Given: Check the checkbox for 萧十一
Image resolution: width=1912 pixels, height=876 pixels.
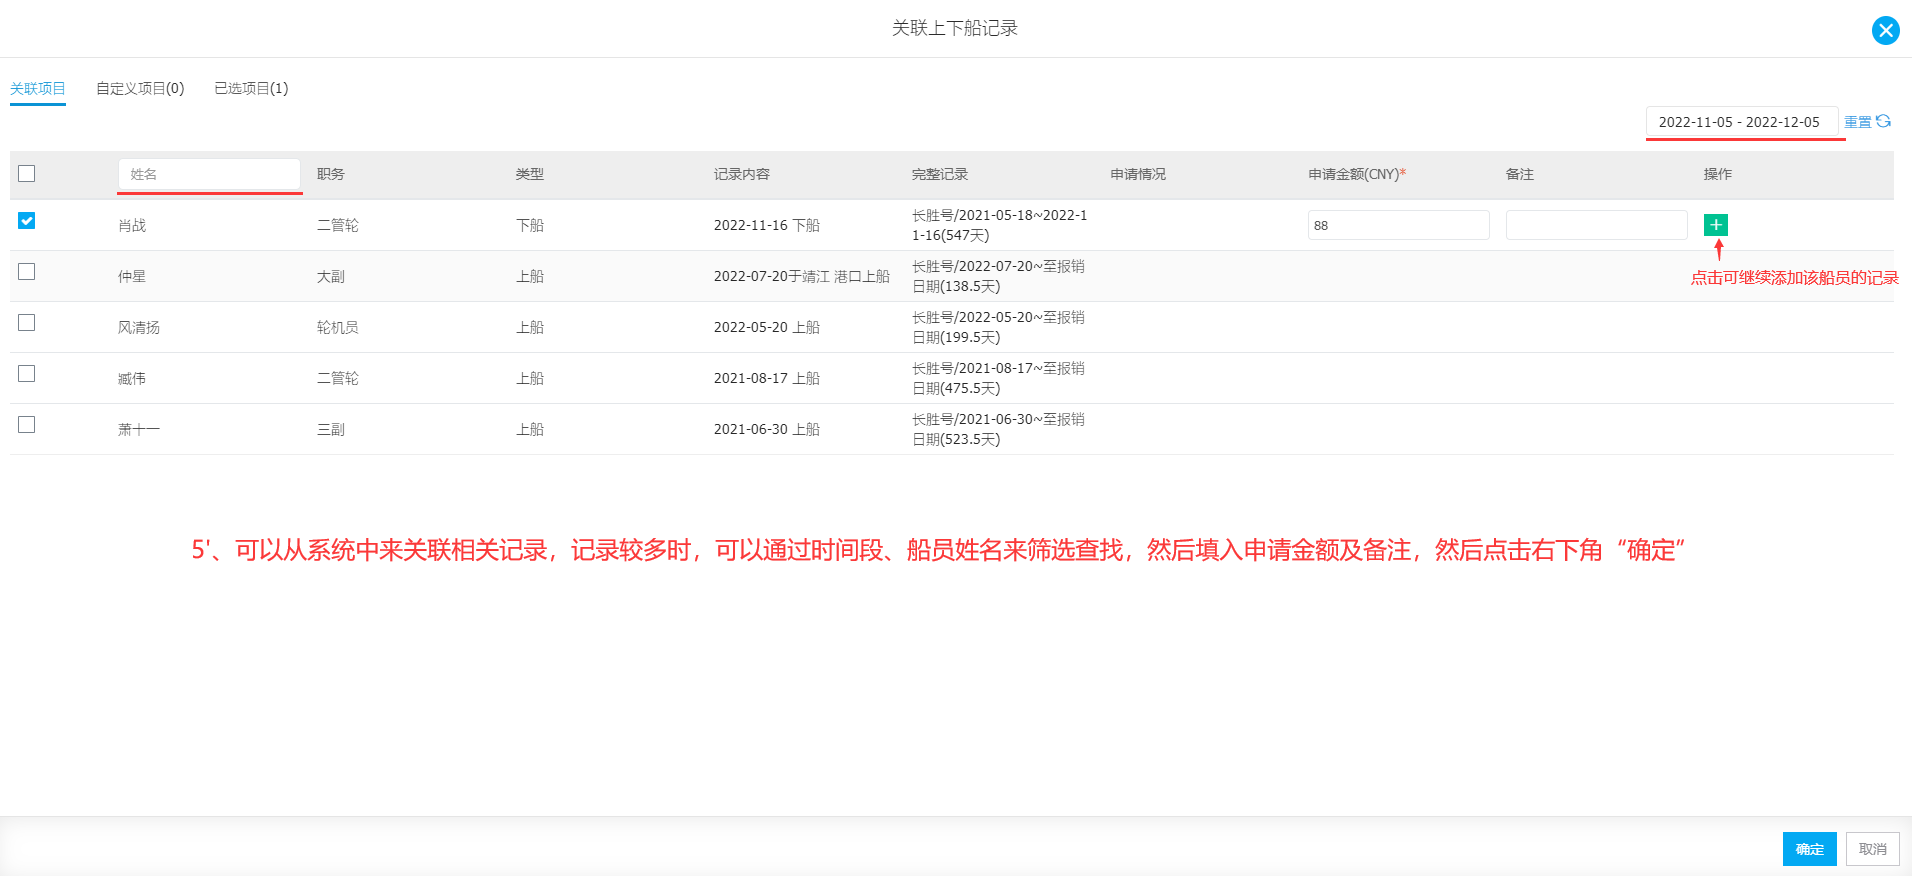Looking at the screenshot, I should (27, 425).
